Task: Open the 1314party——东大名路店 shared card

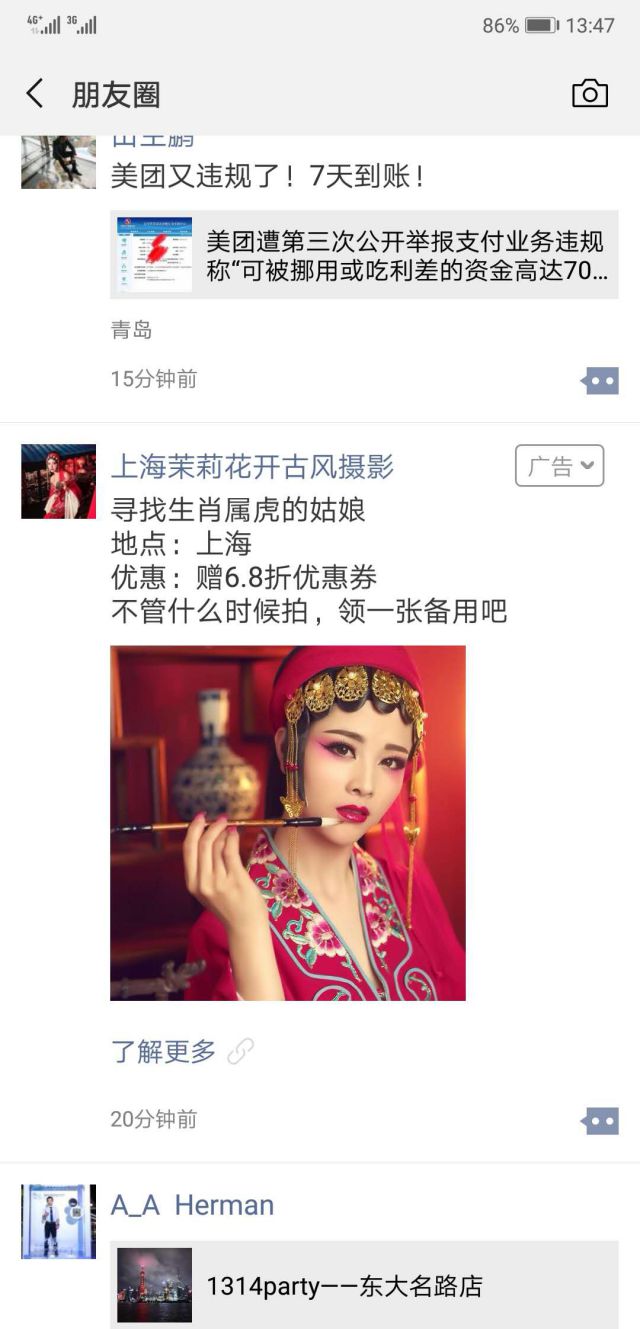Action: pyautogui.click(x=364, y=1285)
